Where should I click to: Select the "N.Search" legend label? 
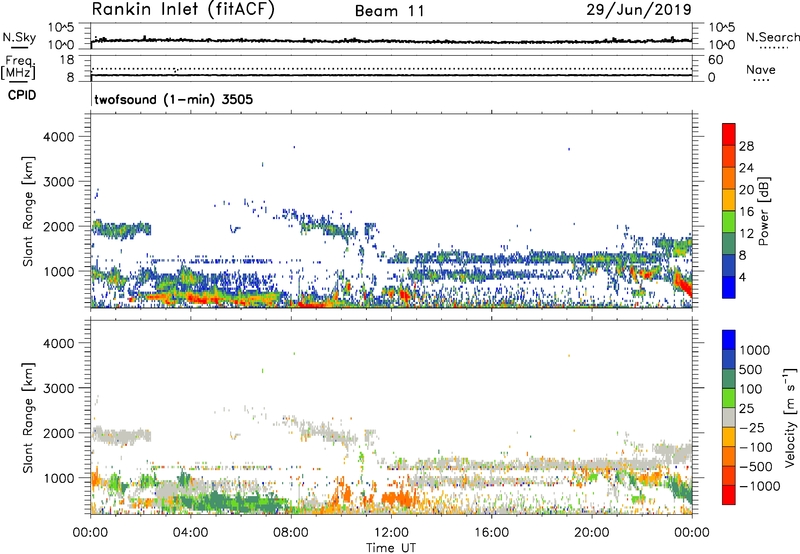pyautogui.click(x=772, y=37)
